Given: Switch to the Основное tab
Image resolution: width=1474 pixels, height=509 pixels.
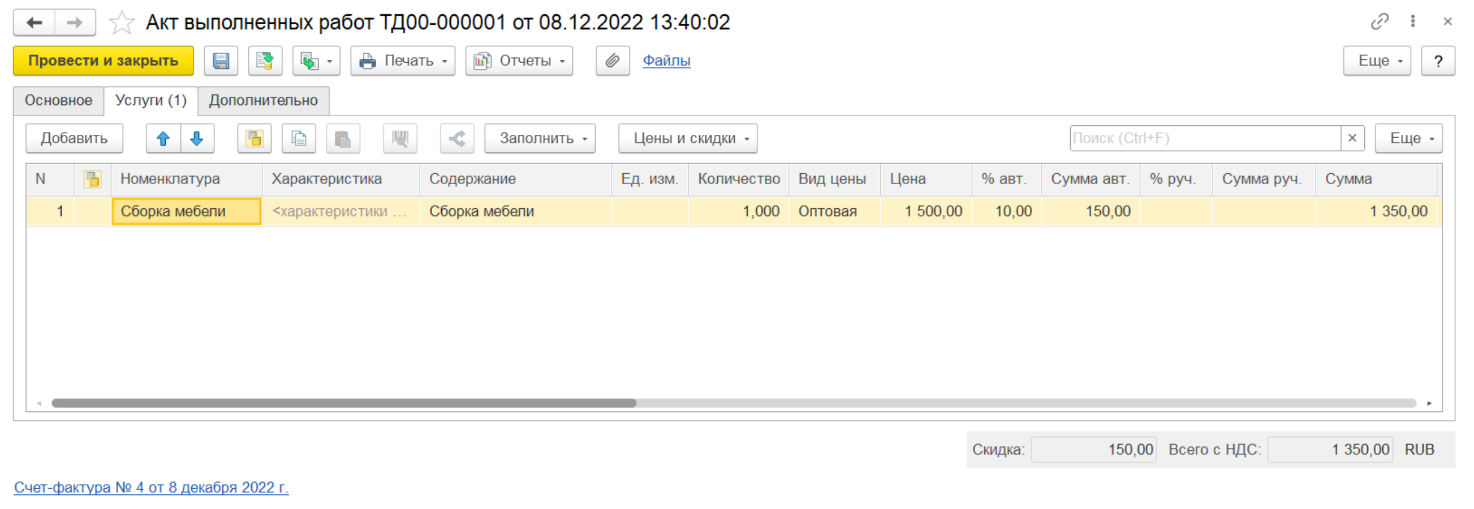Looking at the screenshot, I should point(58,101).
